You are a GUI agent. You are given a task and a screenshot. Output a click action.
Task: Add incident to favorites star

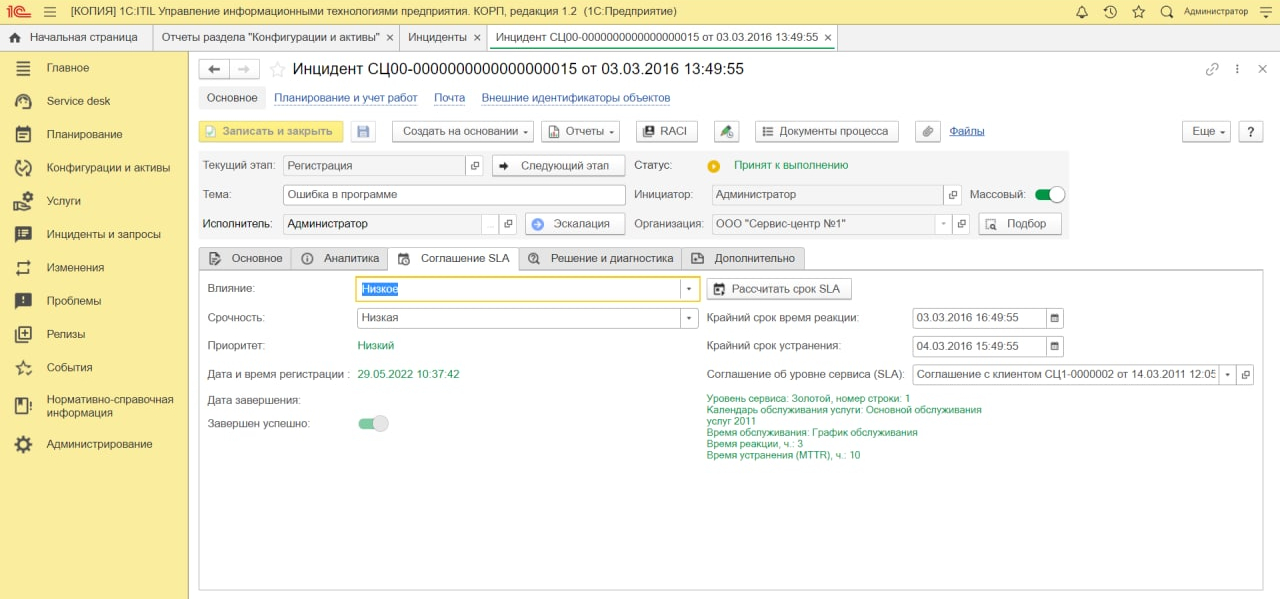click(277, 69)
